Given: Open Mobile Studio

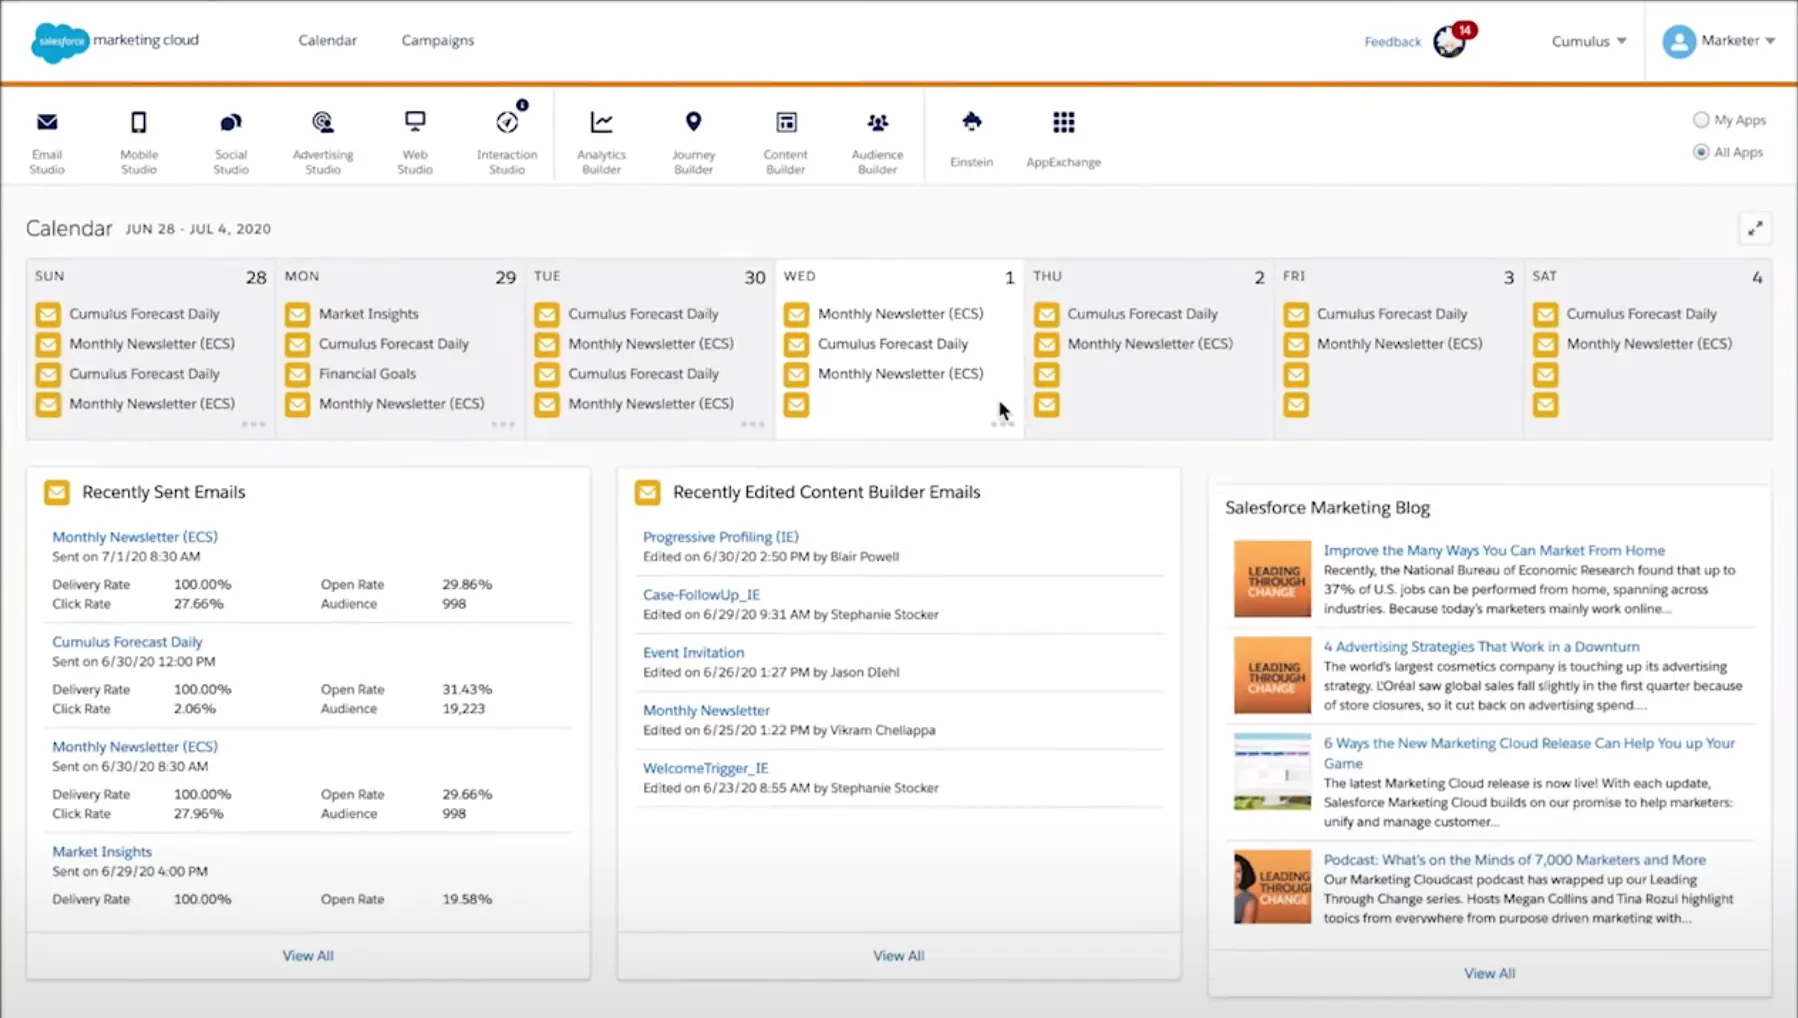Looking at the screenshot, I should pyautogui.click(x=138, y=138).
